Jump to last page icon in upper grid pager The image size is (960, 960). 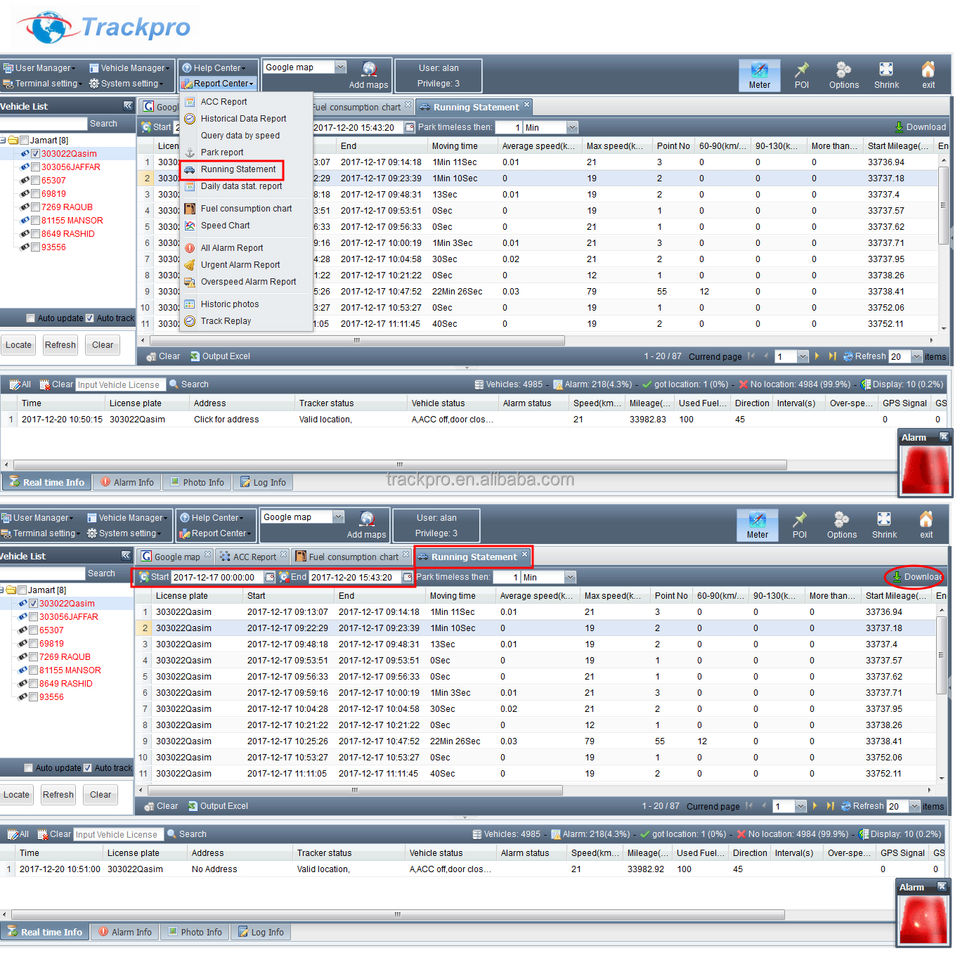(x=832, y=356)
